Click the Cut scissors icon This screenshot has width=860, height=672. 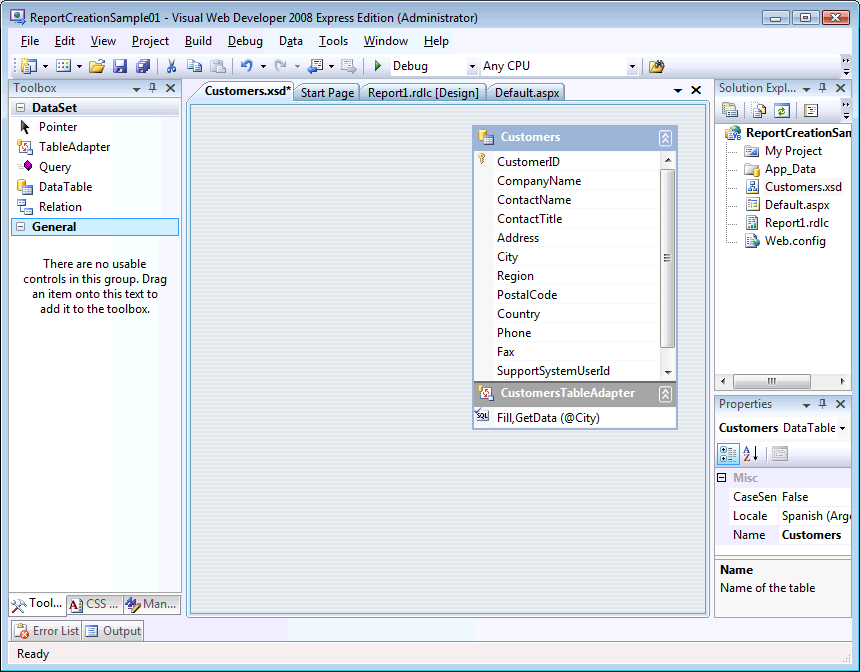tap(171, 66)
